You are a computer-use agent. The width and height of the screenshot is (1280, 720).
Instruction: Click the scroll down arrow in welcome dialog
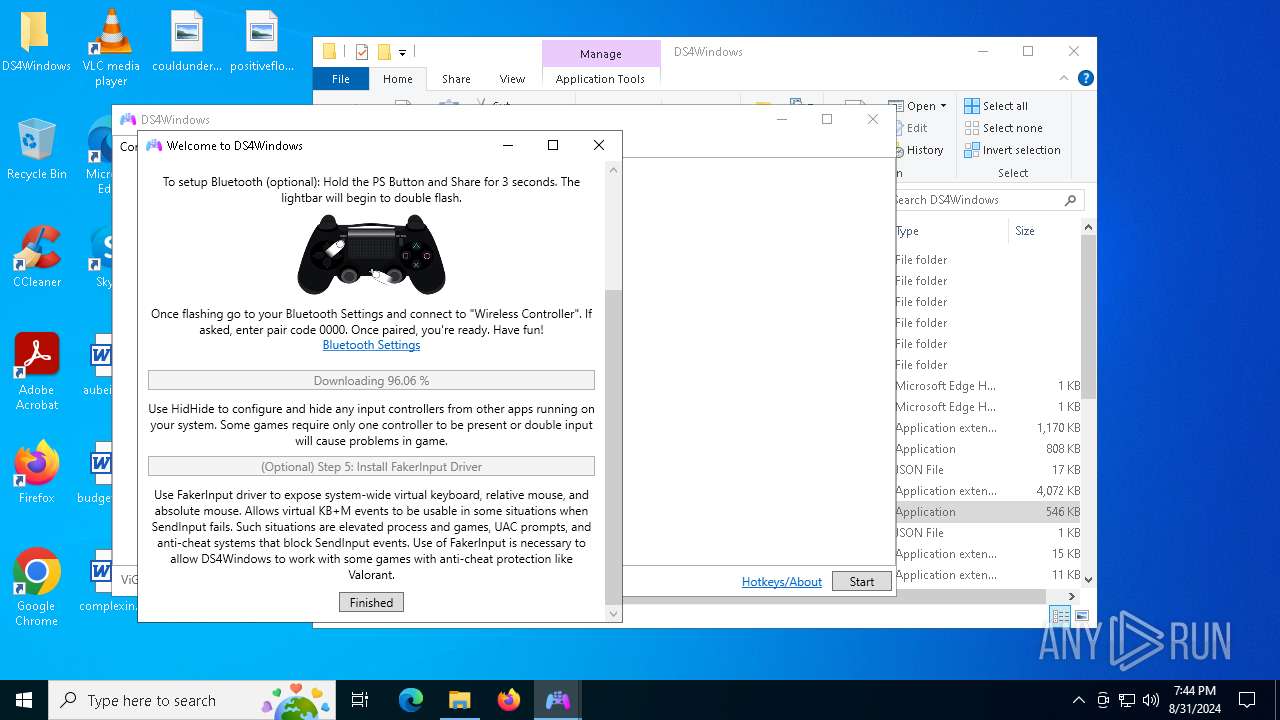tap(614, 613)
